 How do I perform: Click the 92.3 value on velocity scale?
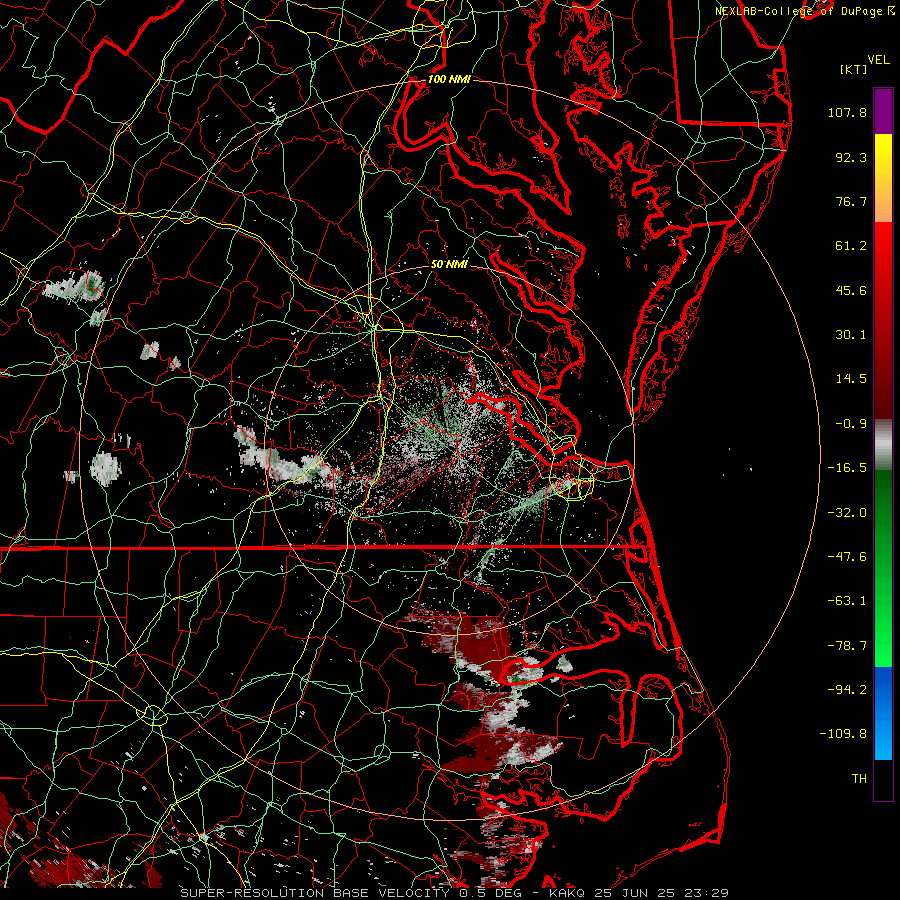851,157
